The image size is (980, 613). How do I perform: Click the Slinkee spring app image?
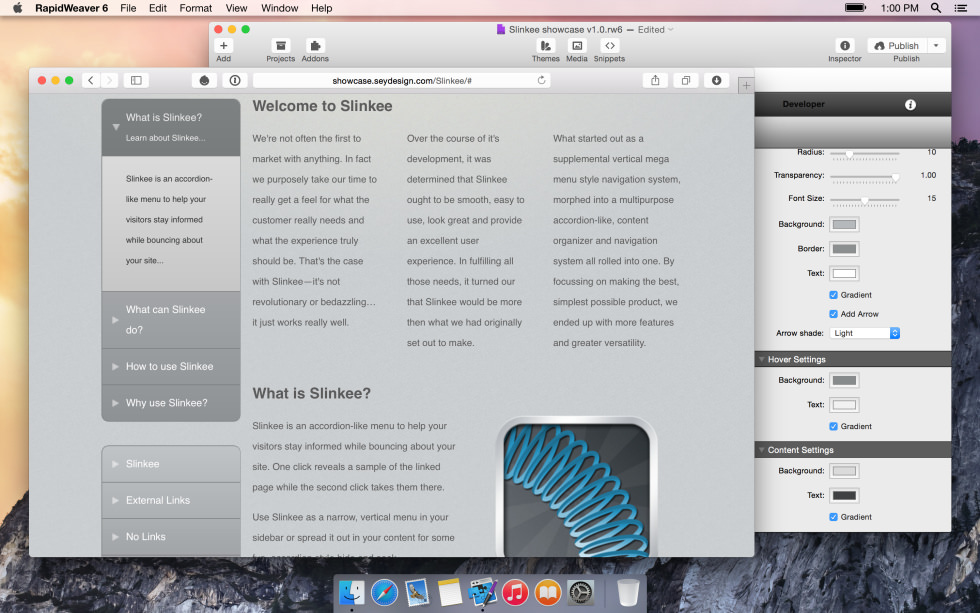pos(577,487)
